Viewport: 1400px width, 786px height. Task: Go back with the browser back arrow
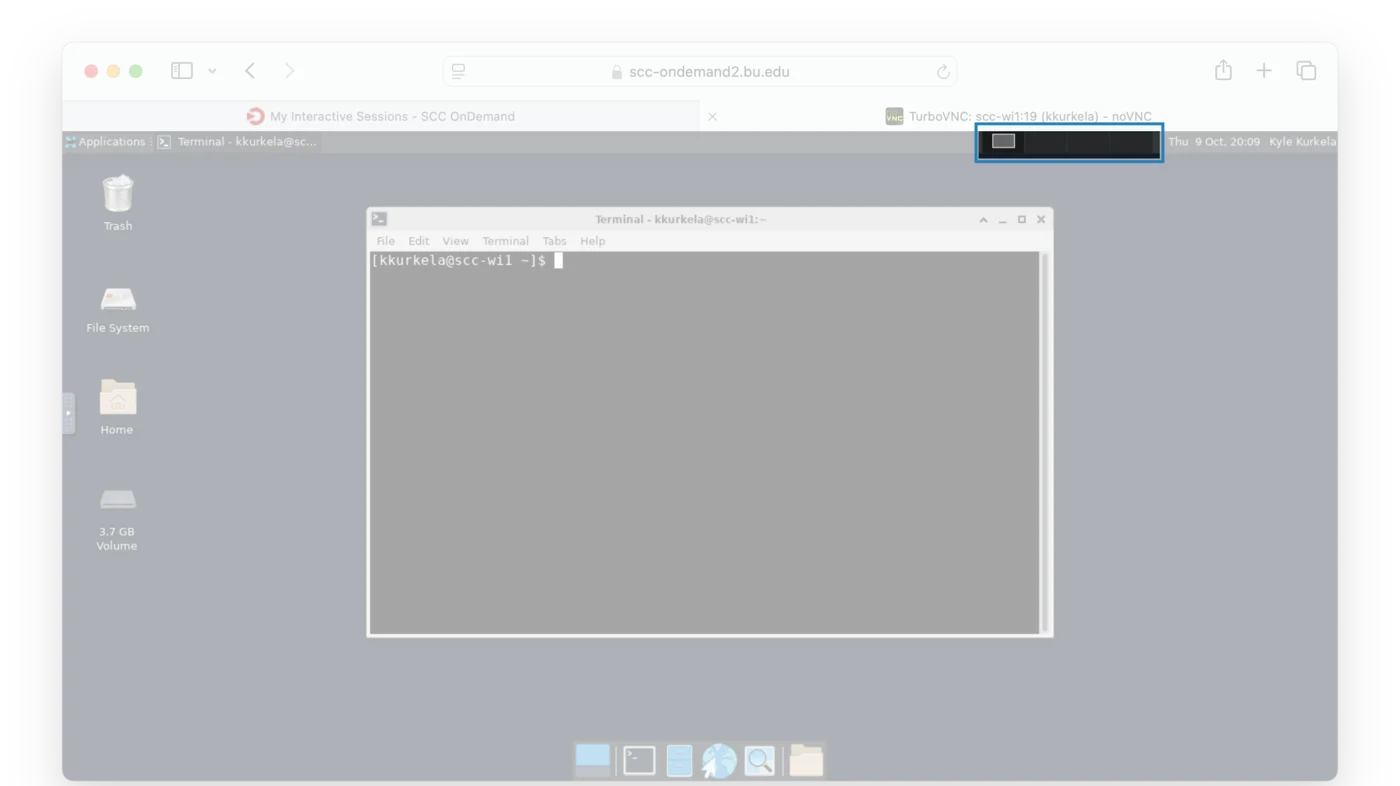(250, 71)
